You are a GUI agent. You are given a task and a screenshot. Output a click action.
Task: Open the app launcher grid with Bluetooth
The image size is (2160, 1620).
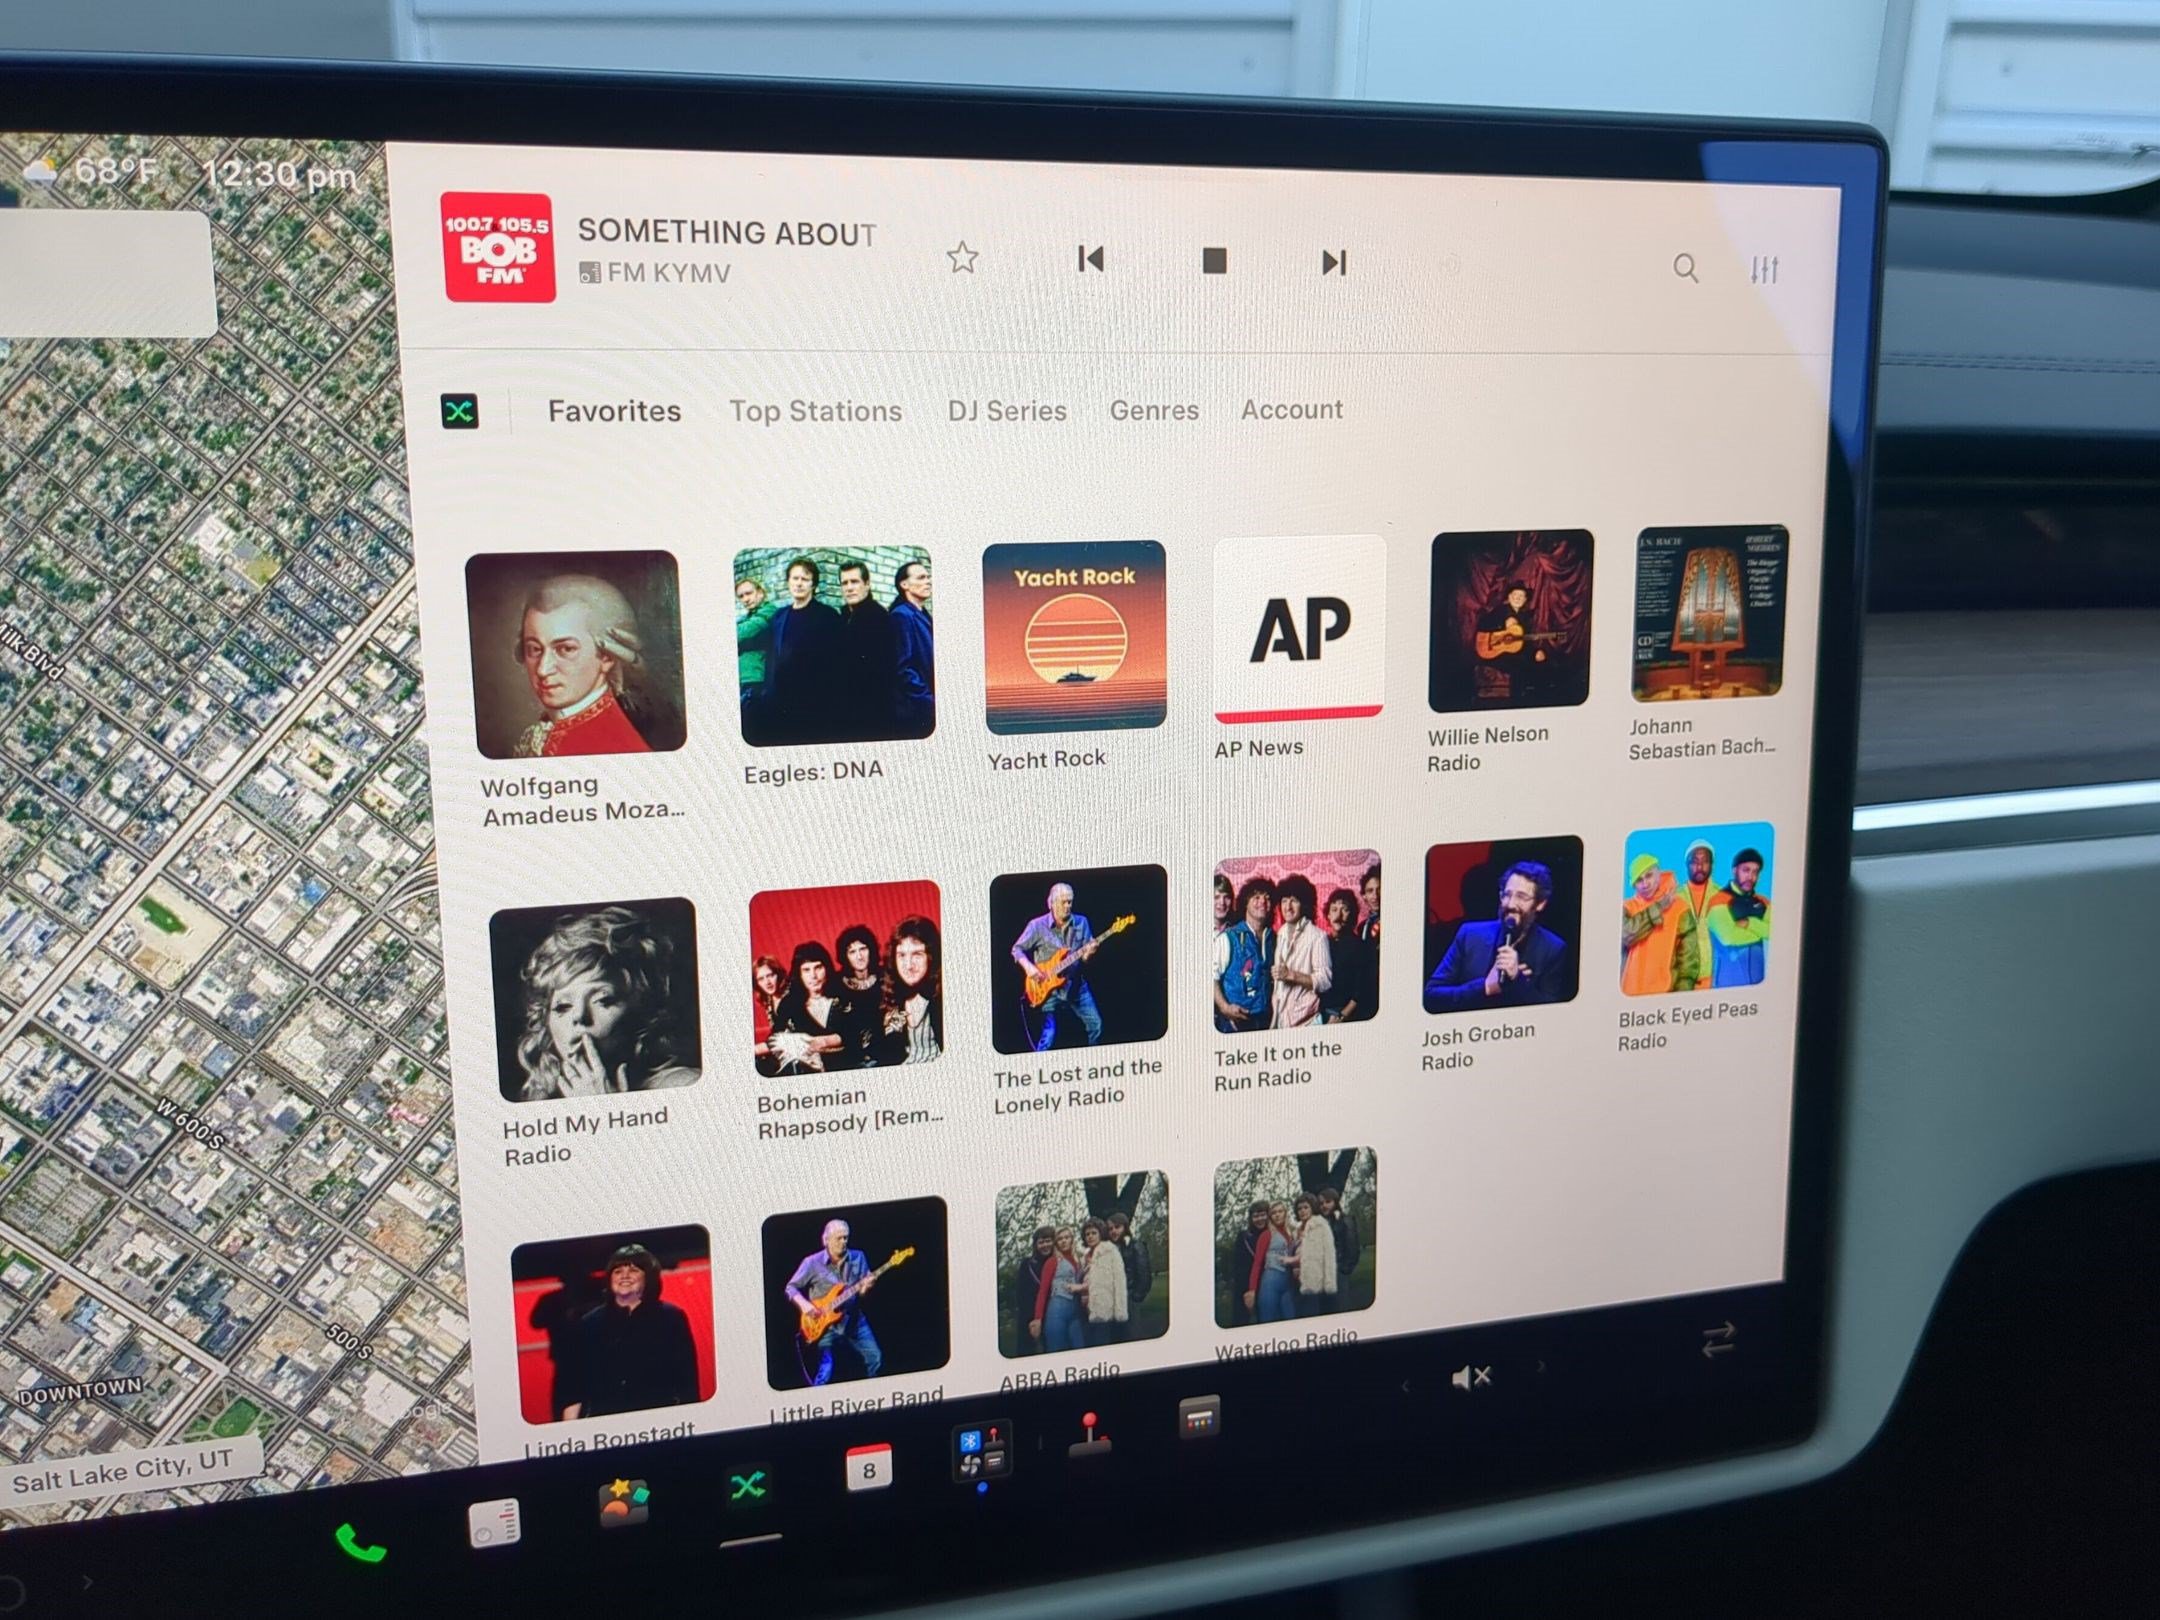981,1451
